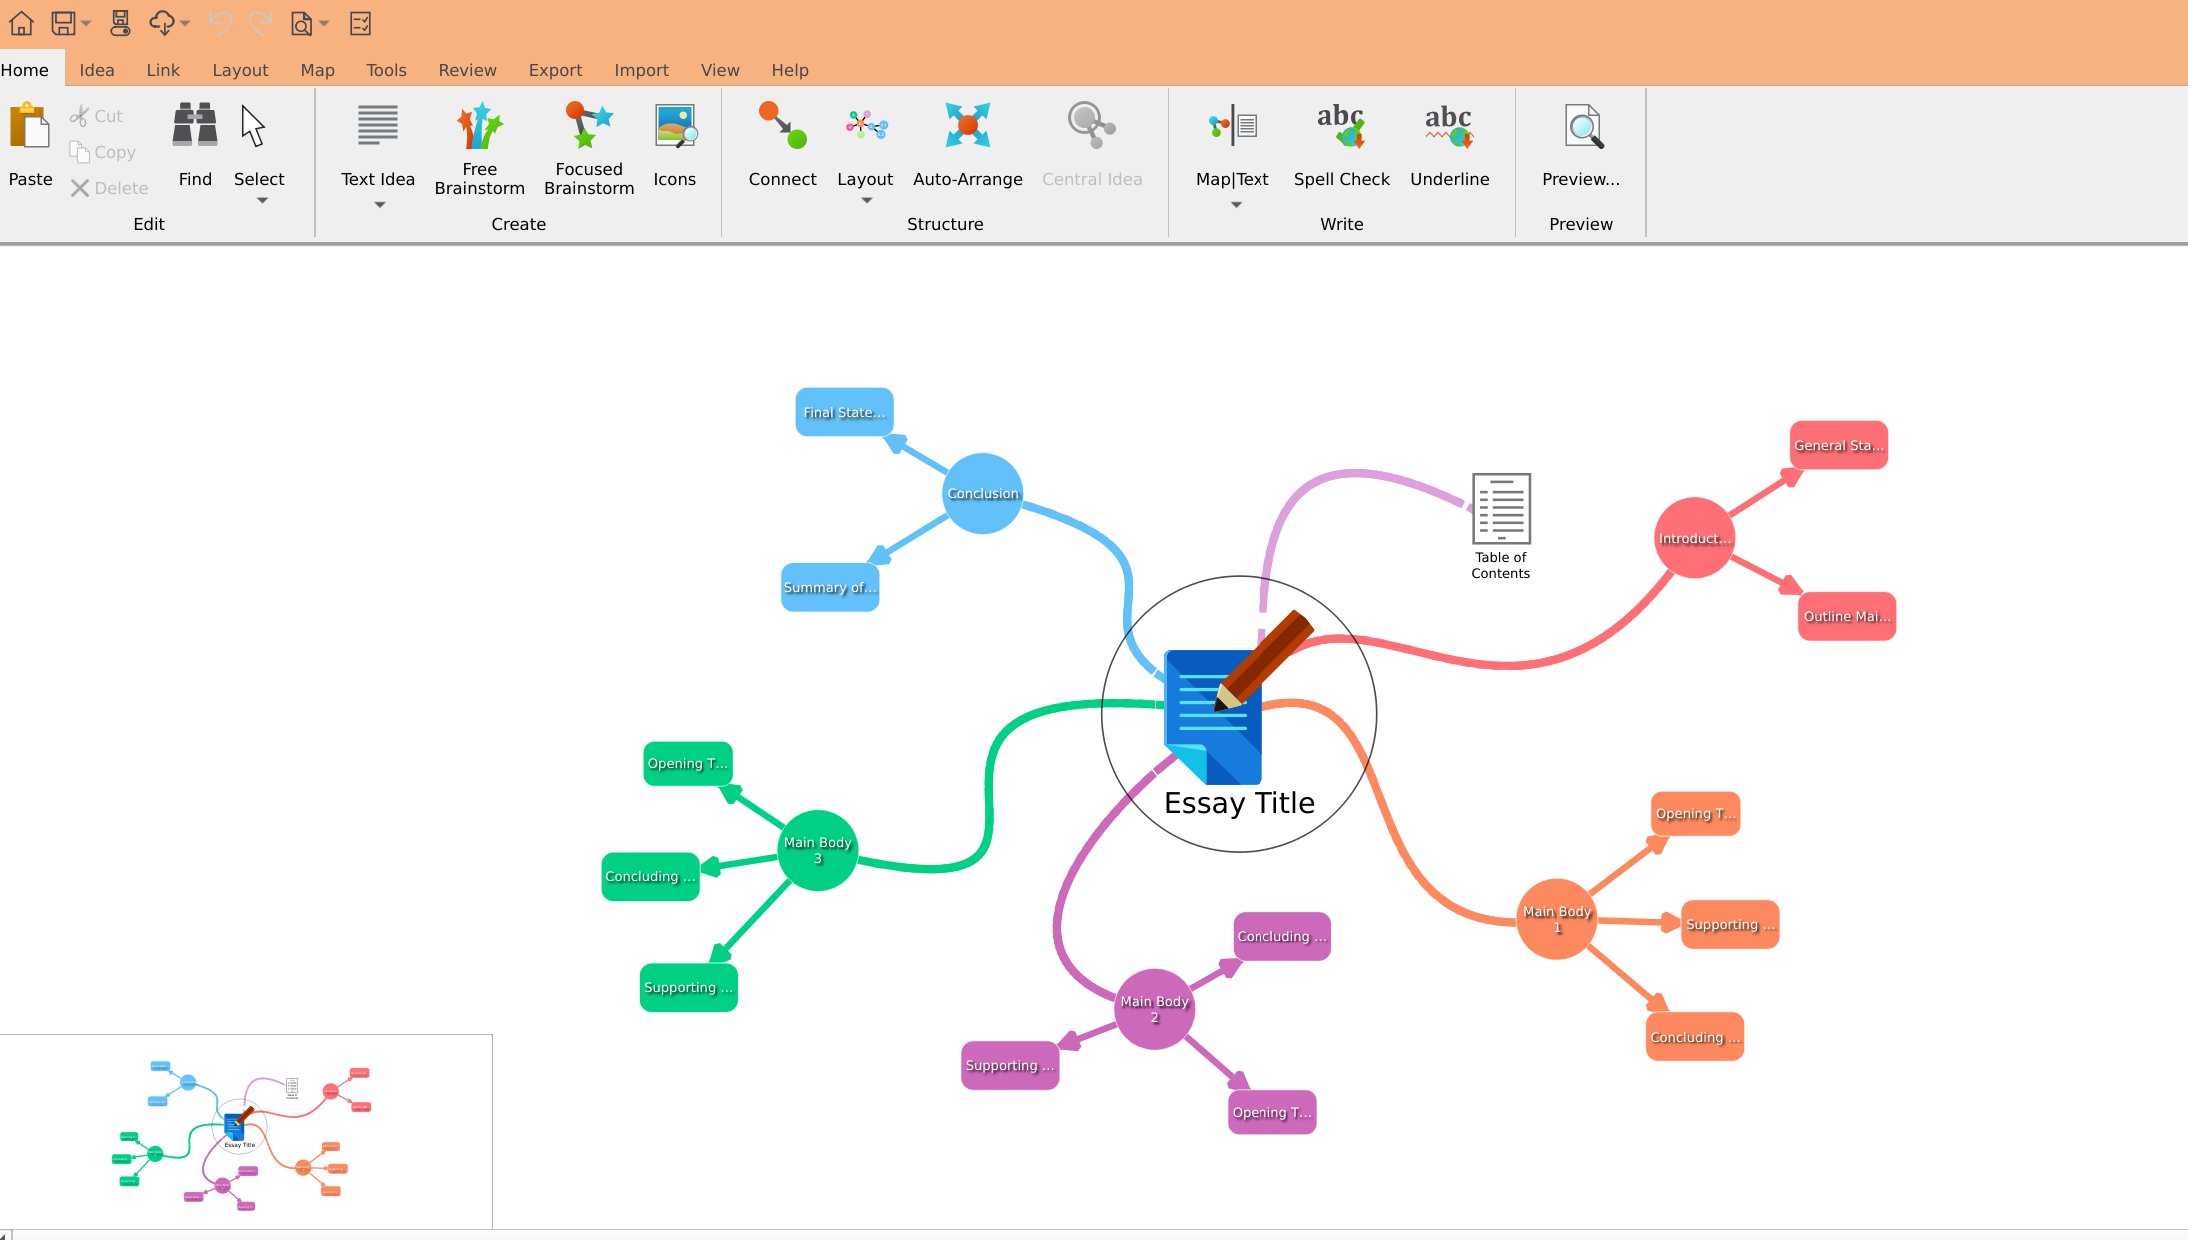The height and width of the screenshot is (1240, 2188).
Task: Open Preview with magnifier icon
Action: click(x=1581, y=128)
